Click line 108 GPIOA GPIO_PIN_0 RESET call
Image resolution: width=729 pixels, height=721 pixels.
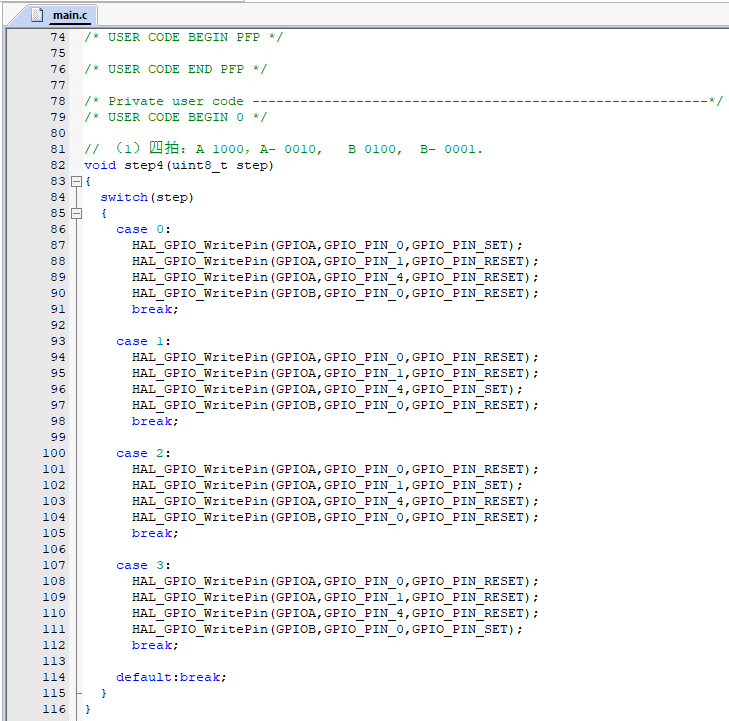click(335, 582)
